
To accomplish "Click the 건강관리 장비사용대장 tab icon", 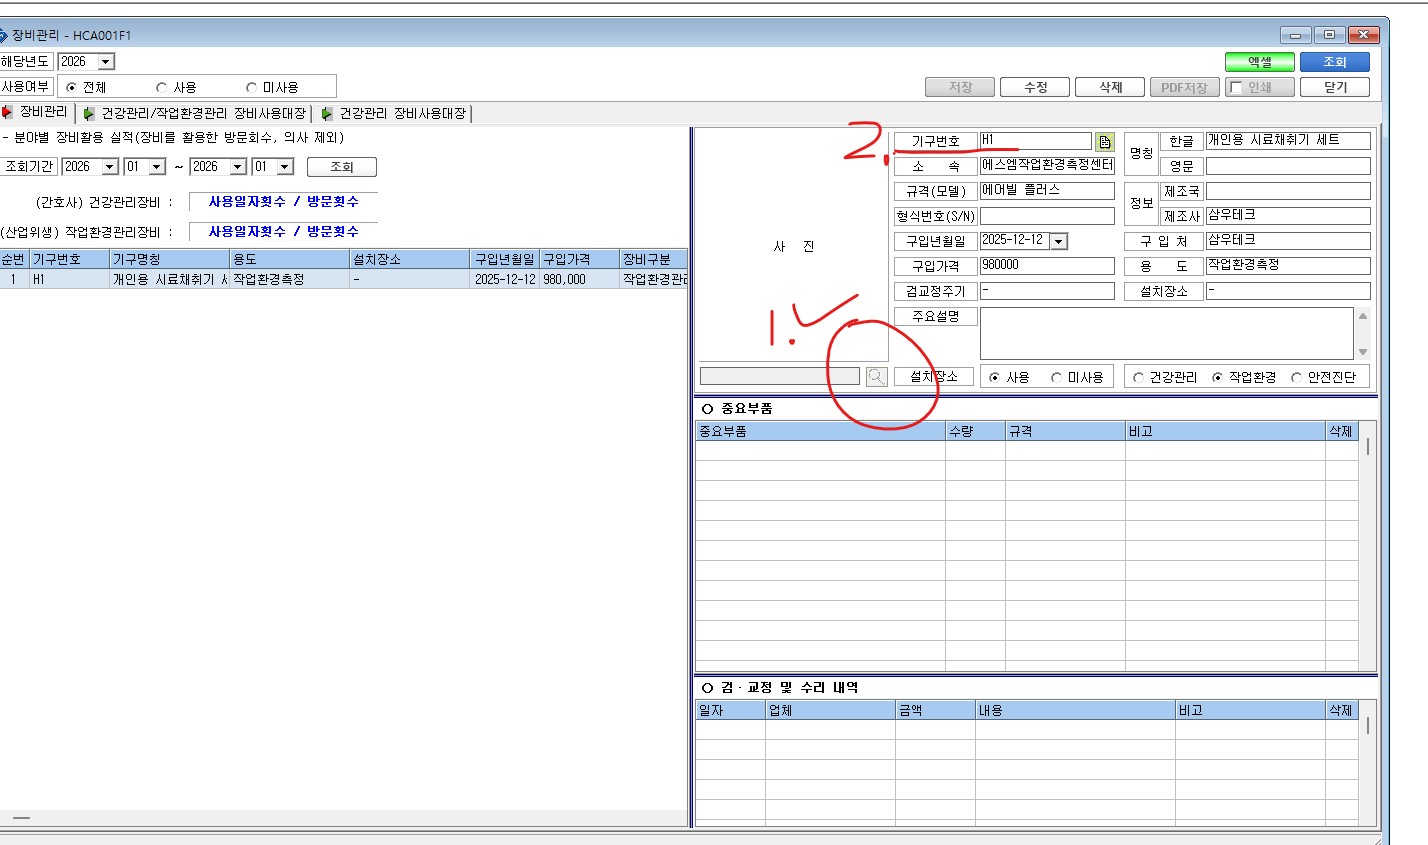I will tap(326, 114).
